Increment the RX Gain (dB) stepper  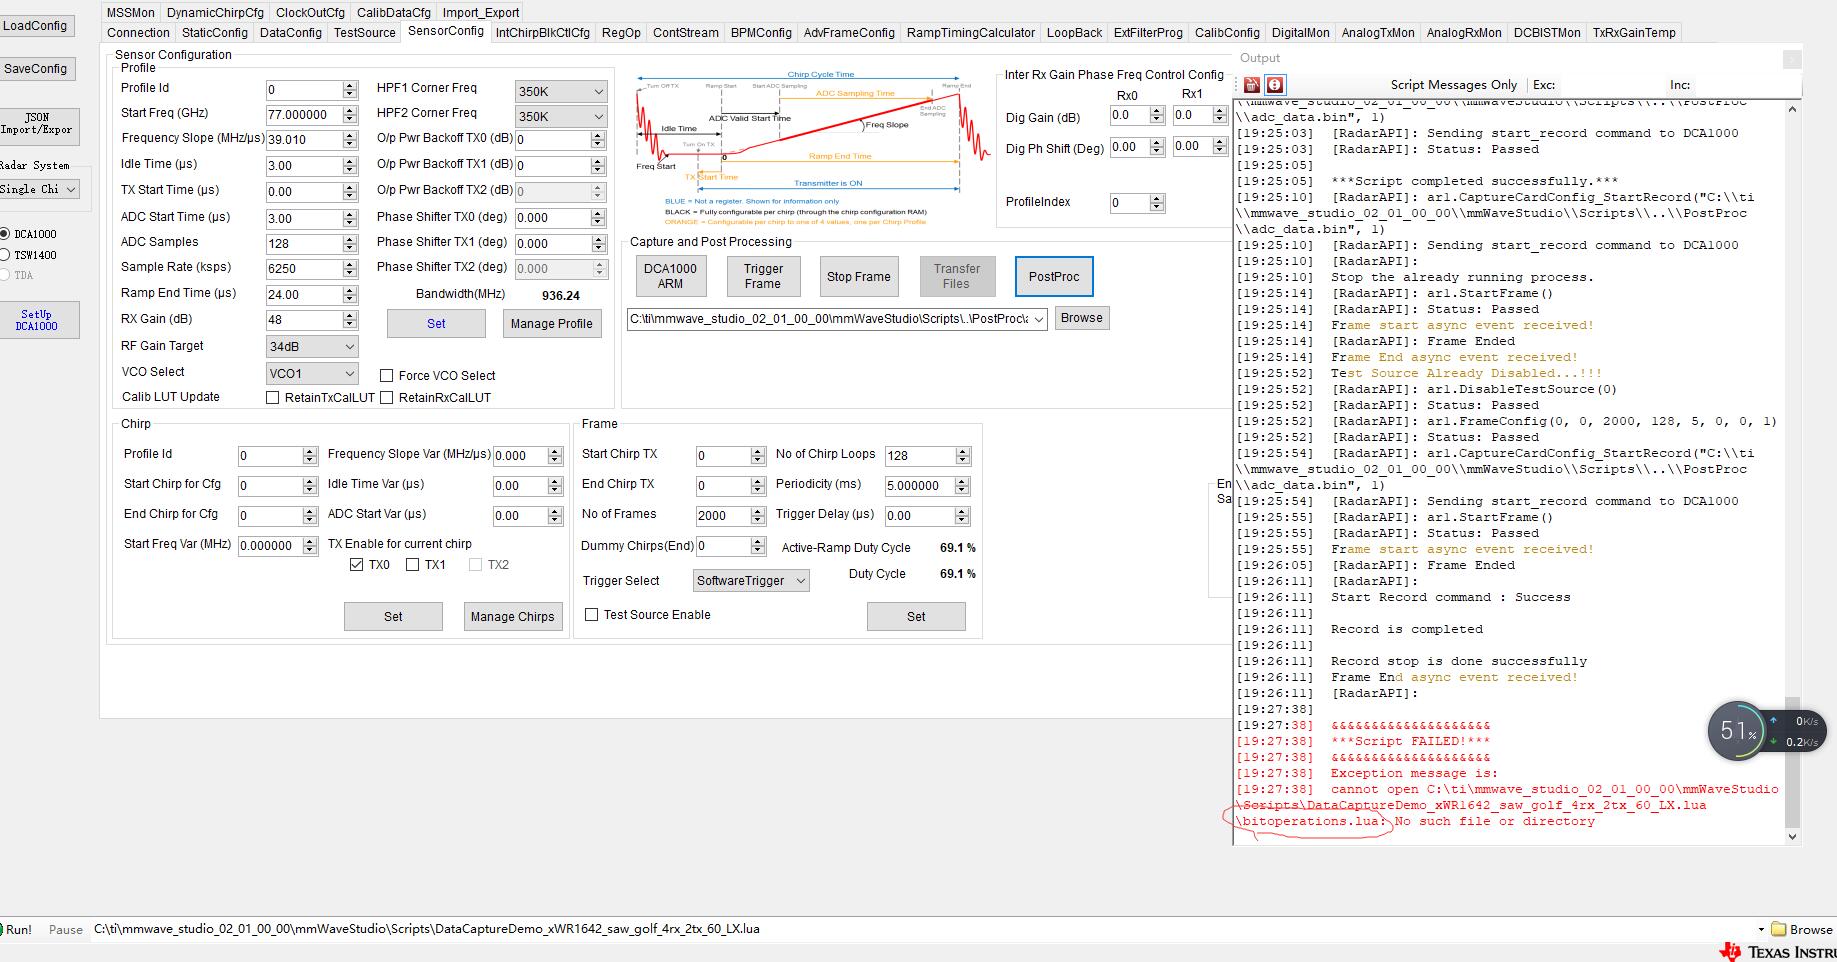point(350,316)
